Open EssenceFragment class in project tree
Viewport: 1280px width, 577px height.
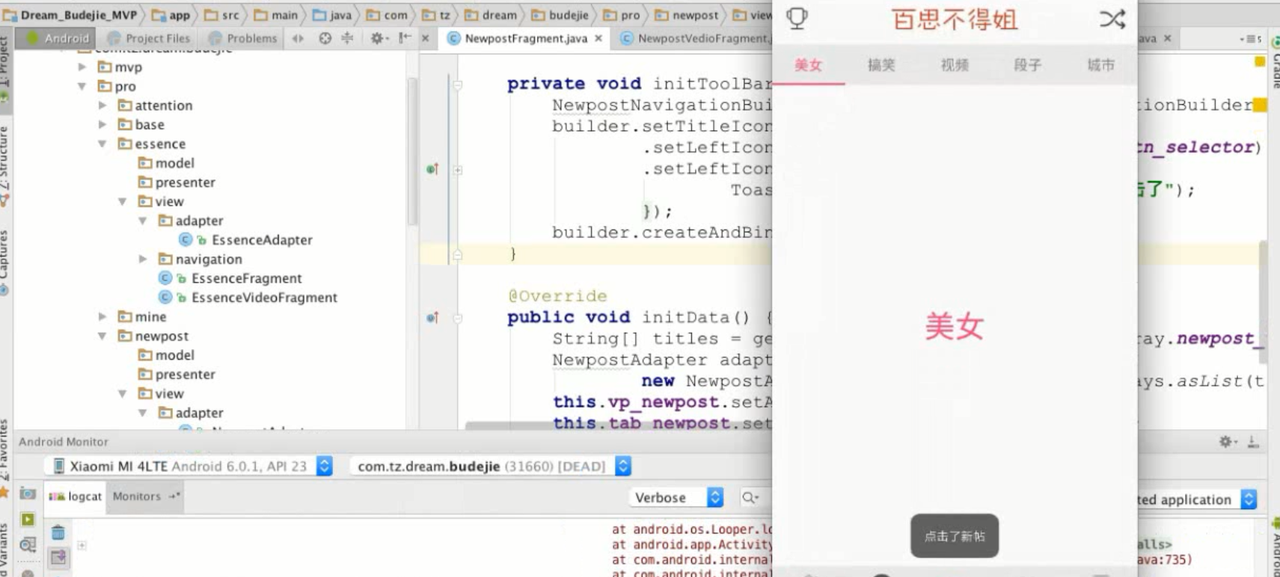point(231,278)
